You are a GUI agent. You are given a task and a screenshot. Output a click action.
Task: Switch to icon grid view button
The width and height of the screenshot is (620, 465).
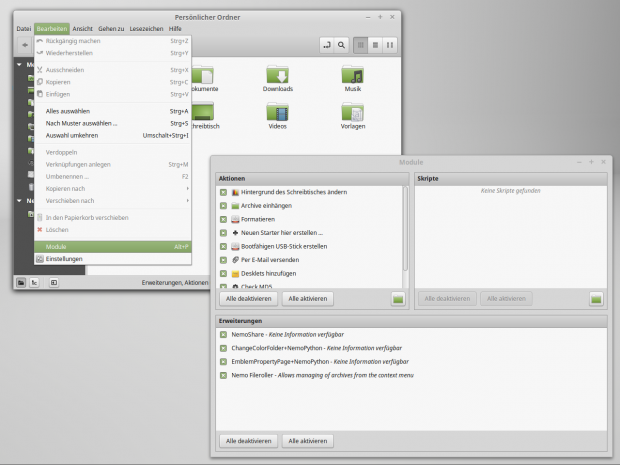pos(361,46)
